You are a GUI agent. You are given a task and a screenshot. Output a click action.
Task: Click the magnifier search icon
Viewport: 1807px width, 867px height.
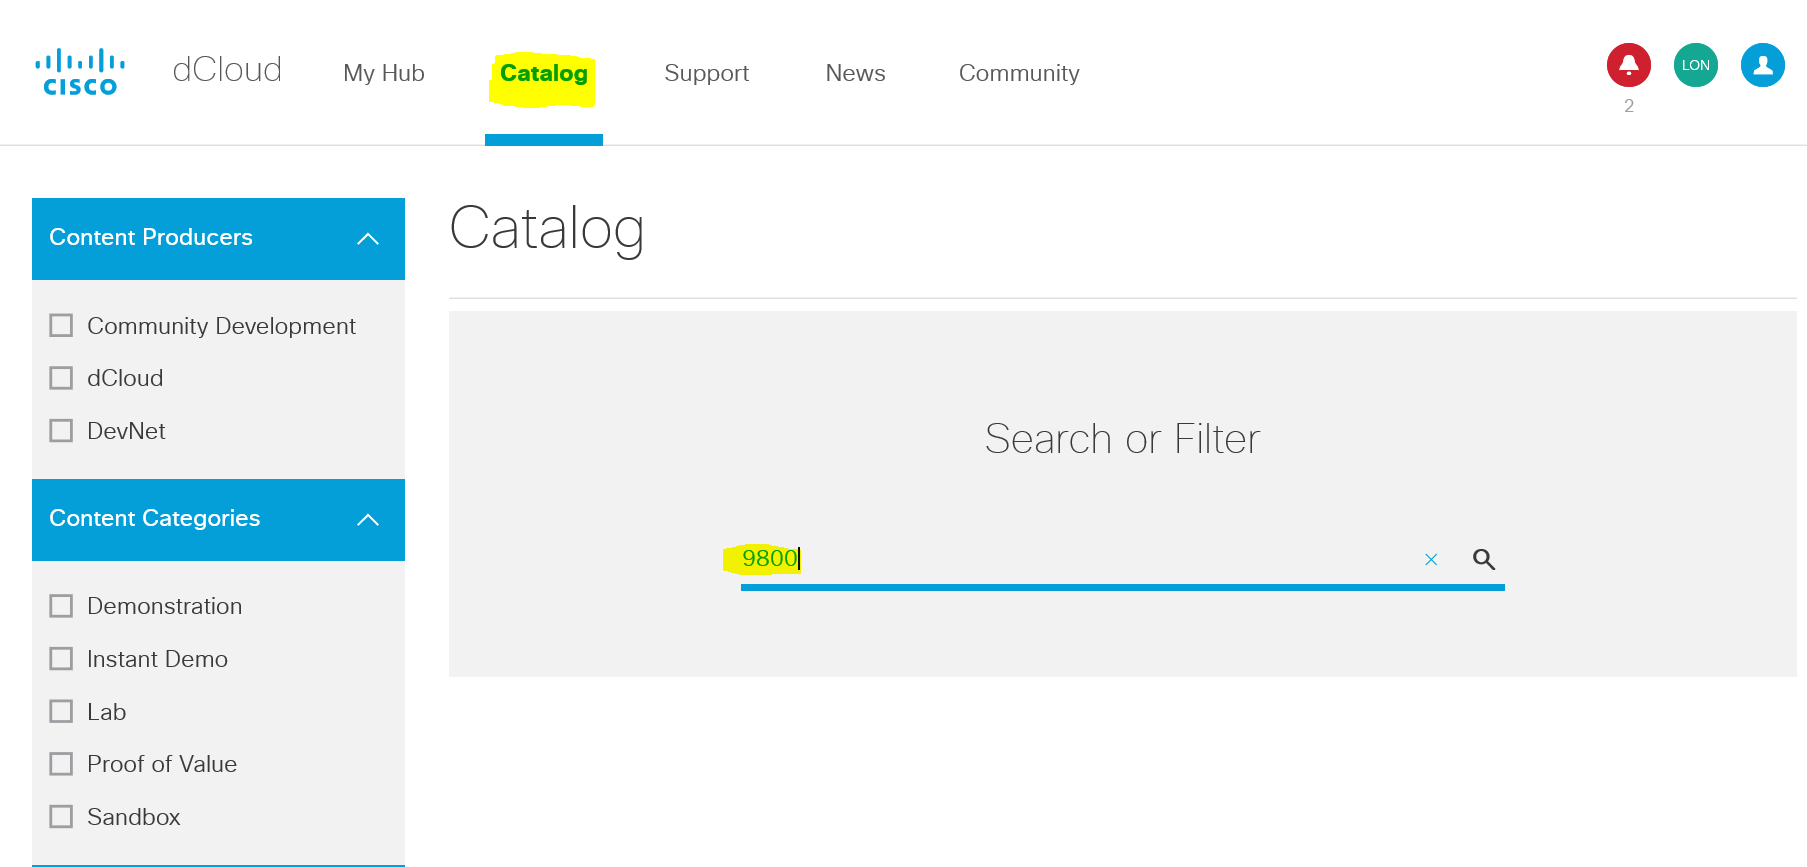click(1484, 559)
